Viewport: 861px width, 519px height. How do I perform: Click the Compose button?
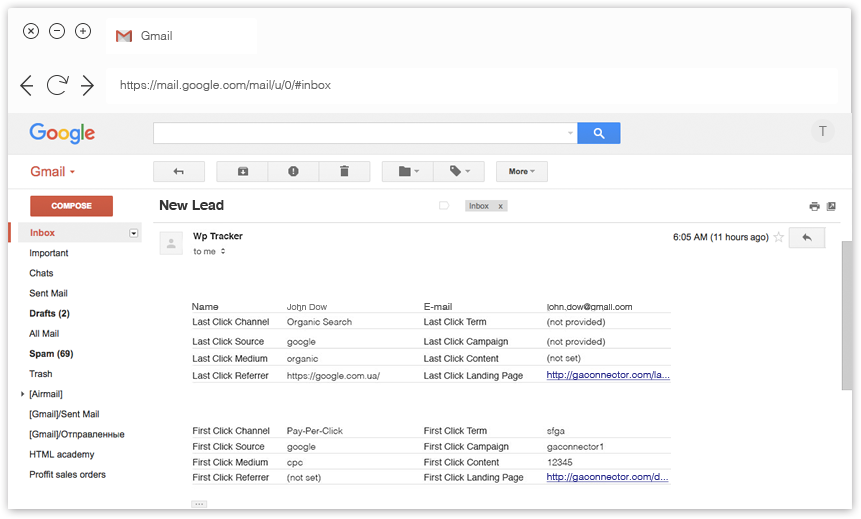(71, 206)
